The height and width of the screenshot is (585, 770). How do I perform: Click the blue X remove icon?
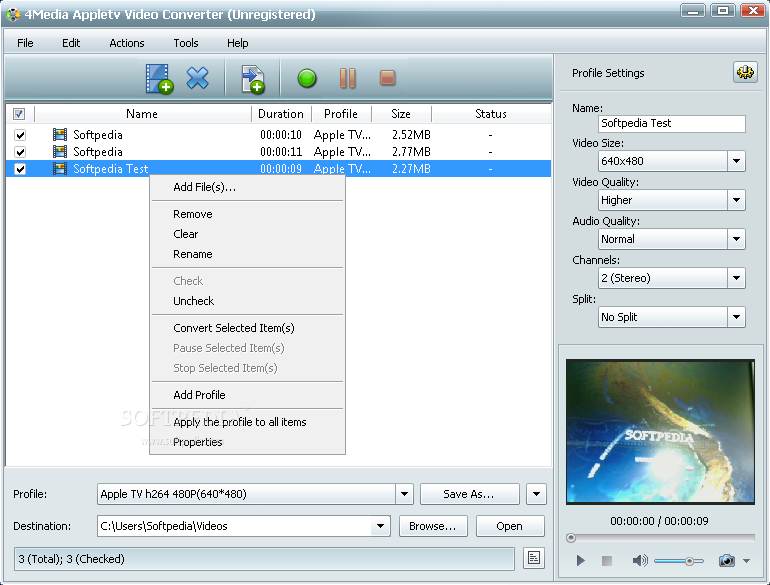pos(197,78)
